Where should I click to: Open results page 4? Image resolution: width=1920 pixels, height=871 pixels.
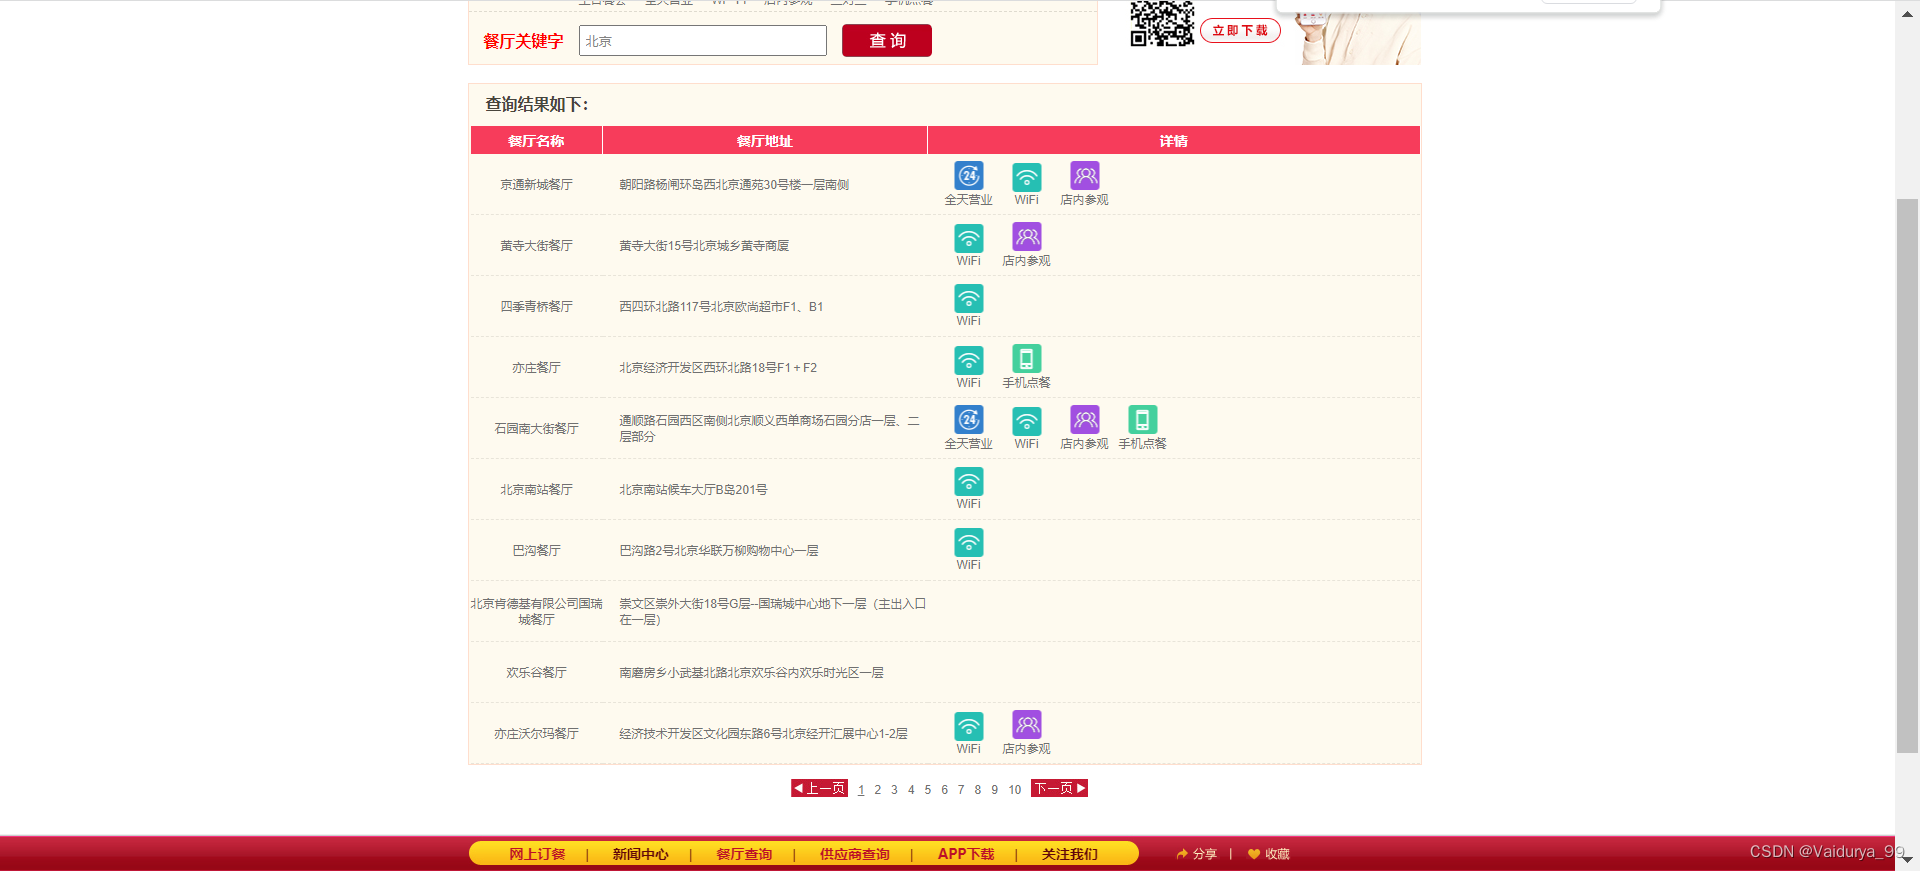pyautogui.click(x=911, y=790)
